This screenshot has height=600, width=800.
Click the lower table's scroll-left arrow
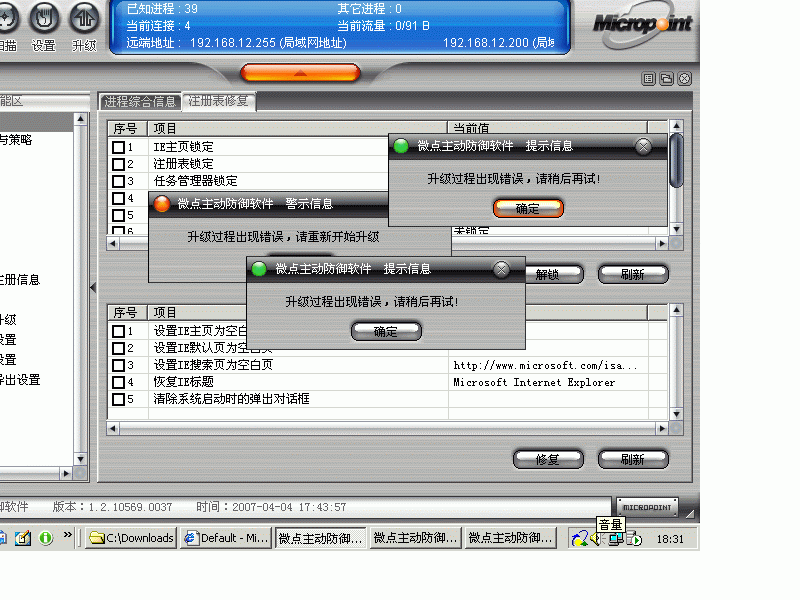click(x=113, y=429)
